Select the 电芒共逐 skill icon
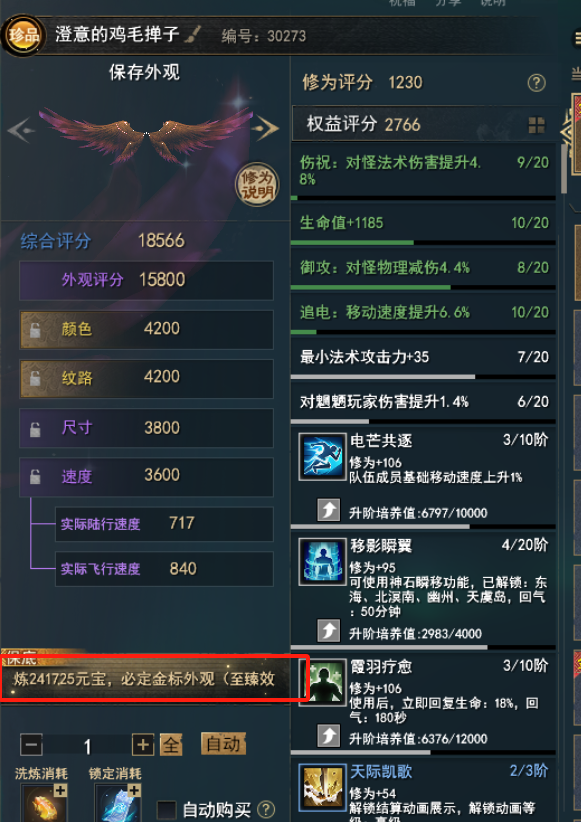 [322, 457]
